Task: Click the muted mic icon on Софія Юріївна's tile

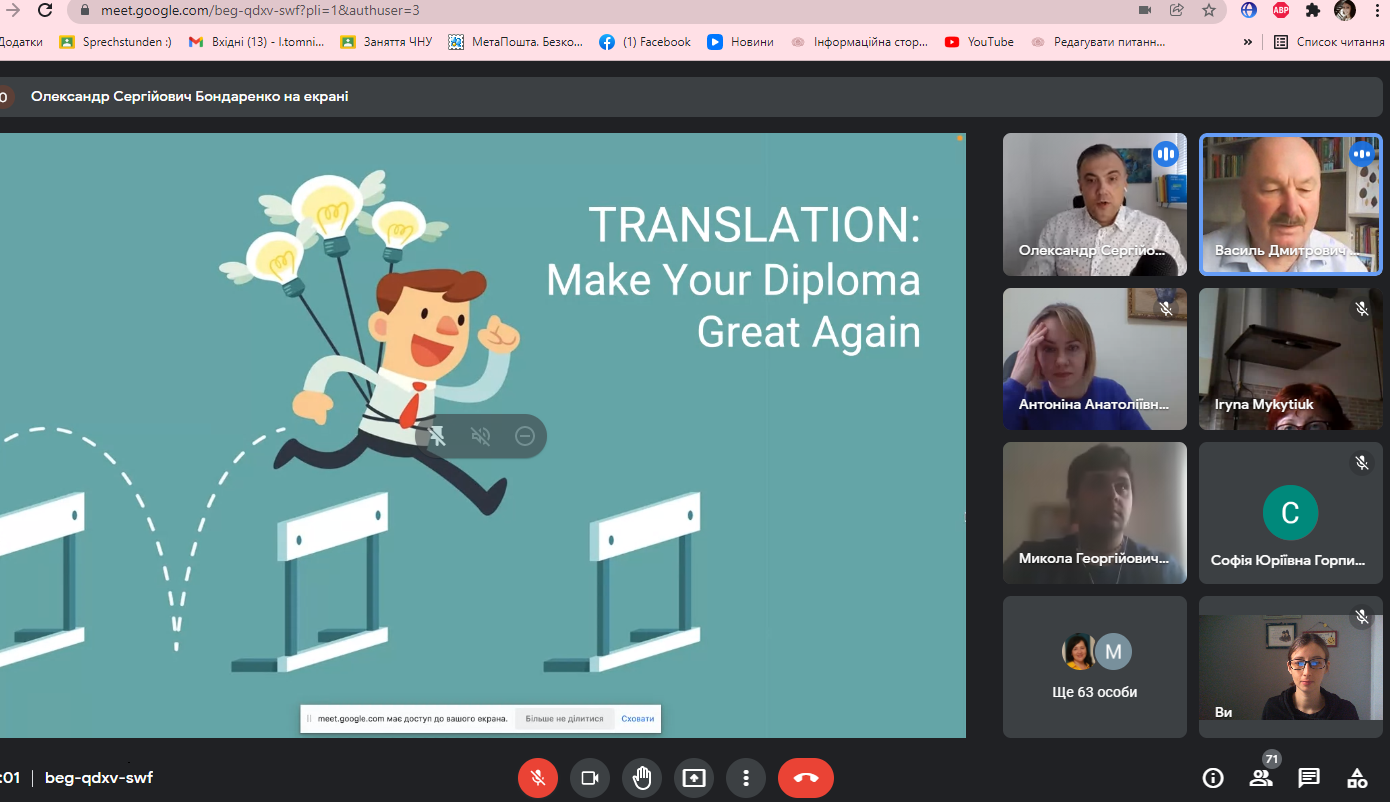Action: click(x=1362, y=463)
